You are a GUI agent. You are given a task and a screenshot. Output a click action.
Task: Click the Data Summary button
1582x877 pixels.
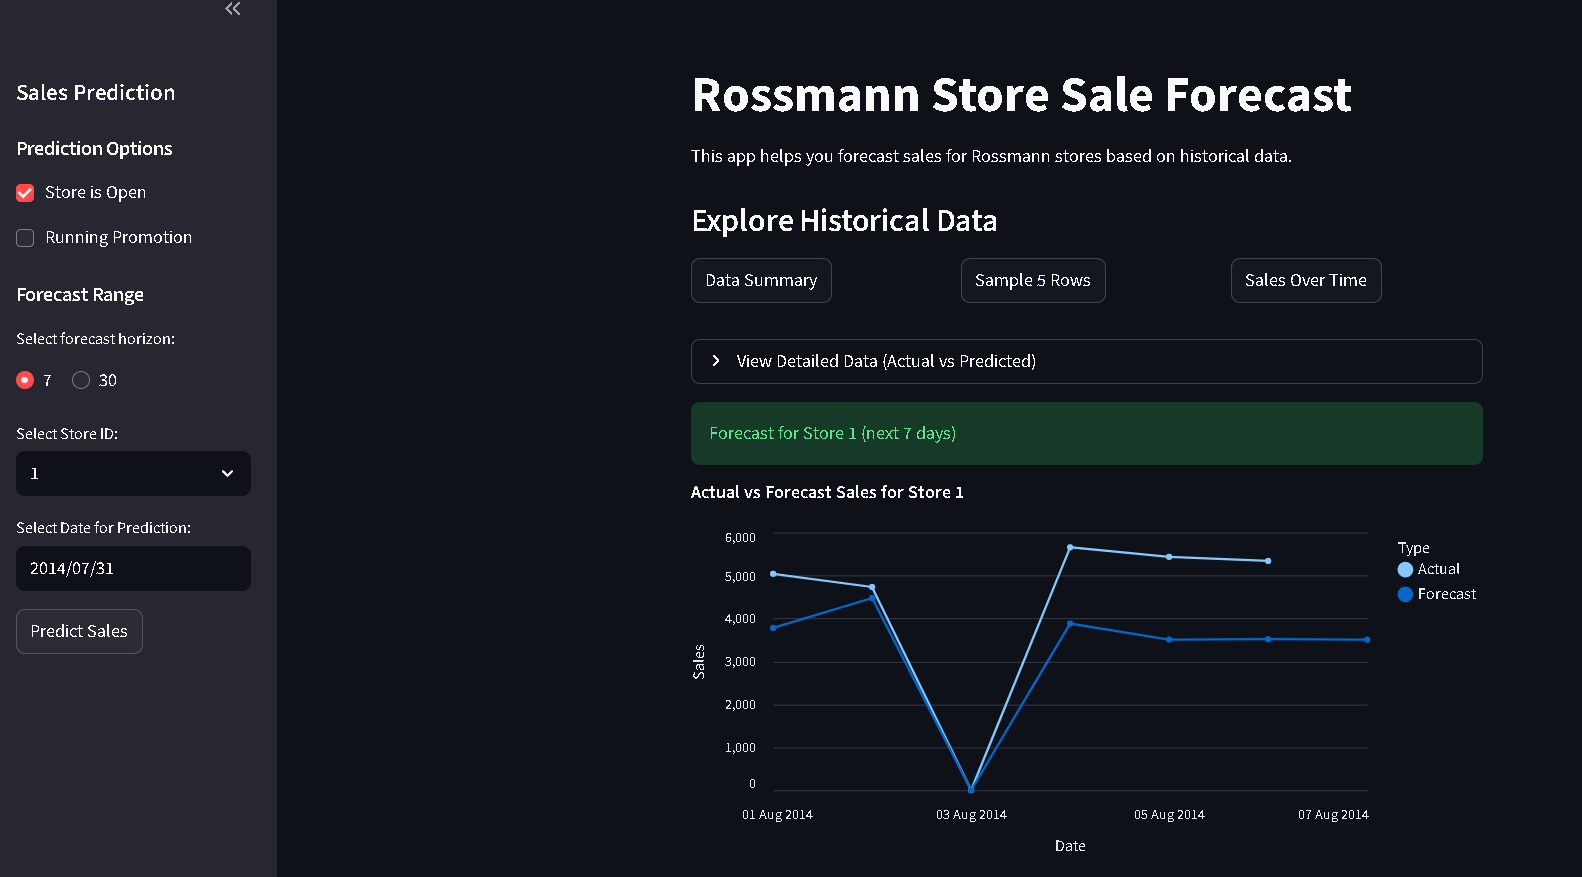pos(761,280)
